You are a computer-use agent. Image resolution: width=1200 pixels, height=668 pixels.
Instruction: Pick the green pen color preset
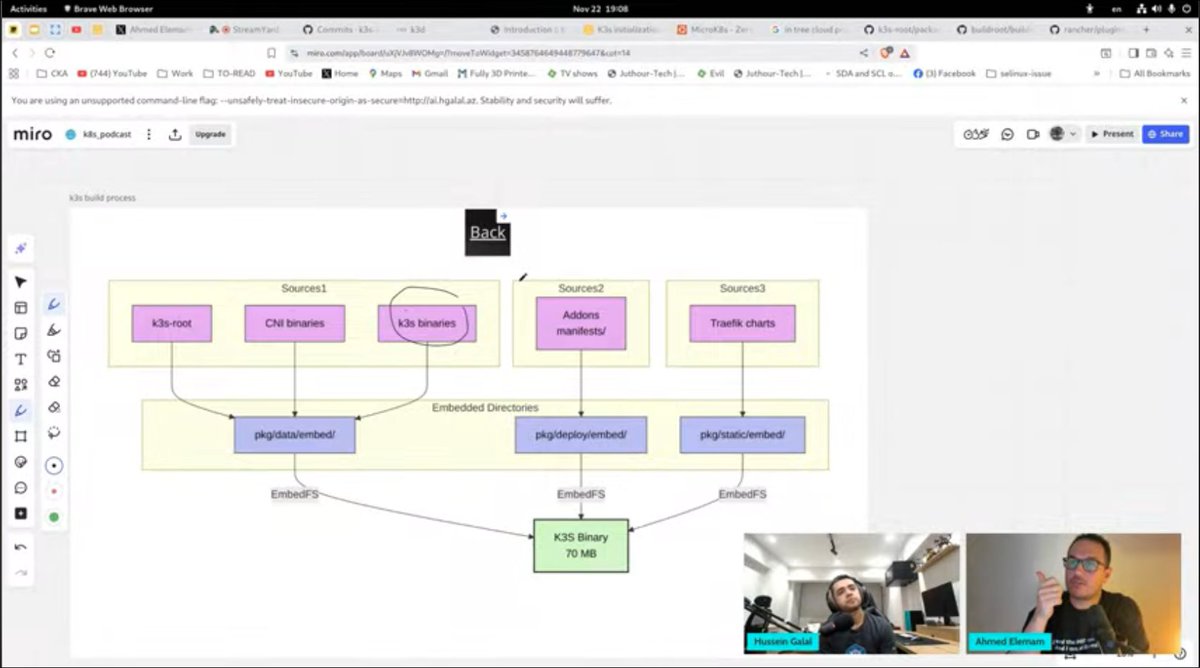pos(54,517)
